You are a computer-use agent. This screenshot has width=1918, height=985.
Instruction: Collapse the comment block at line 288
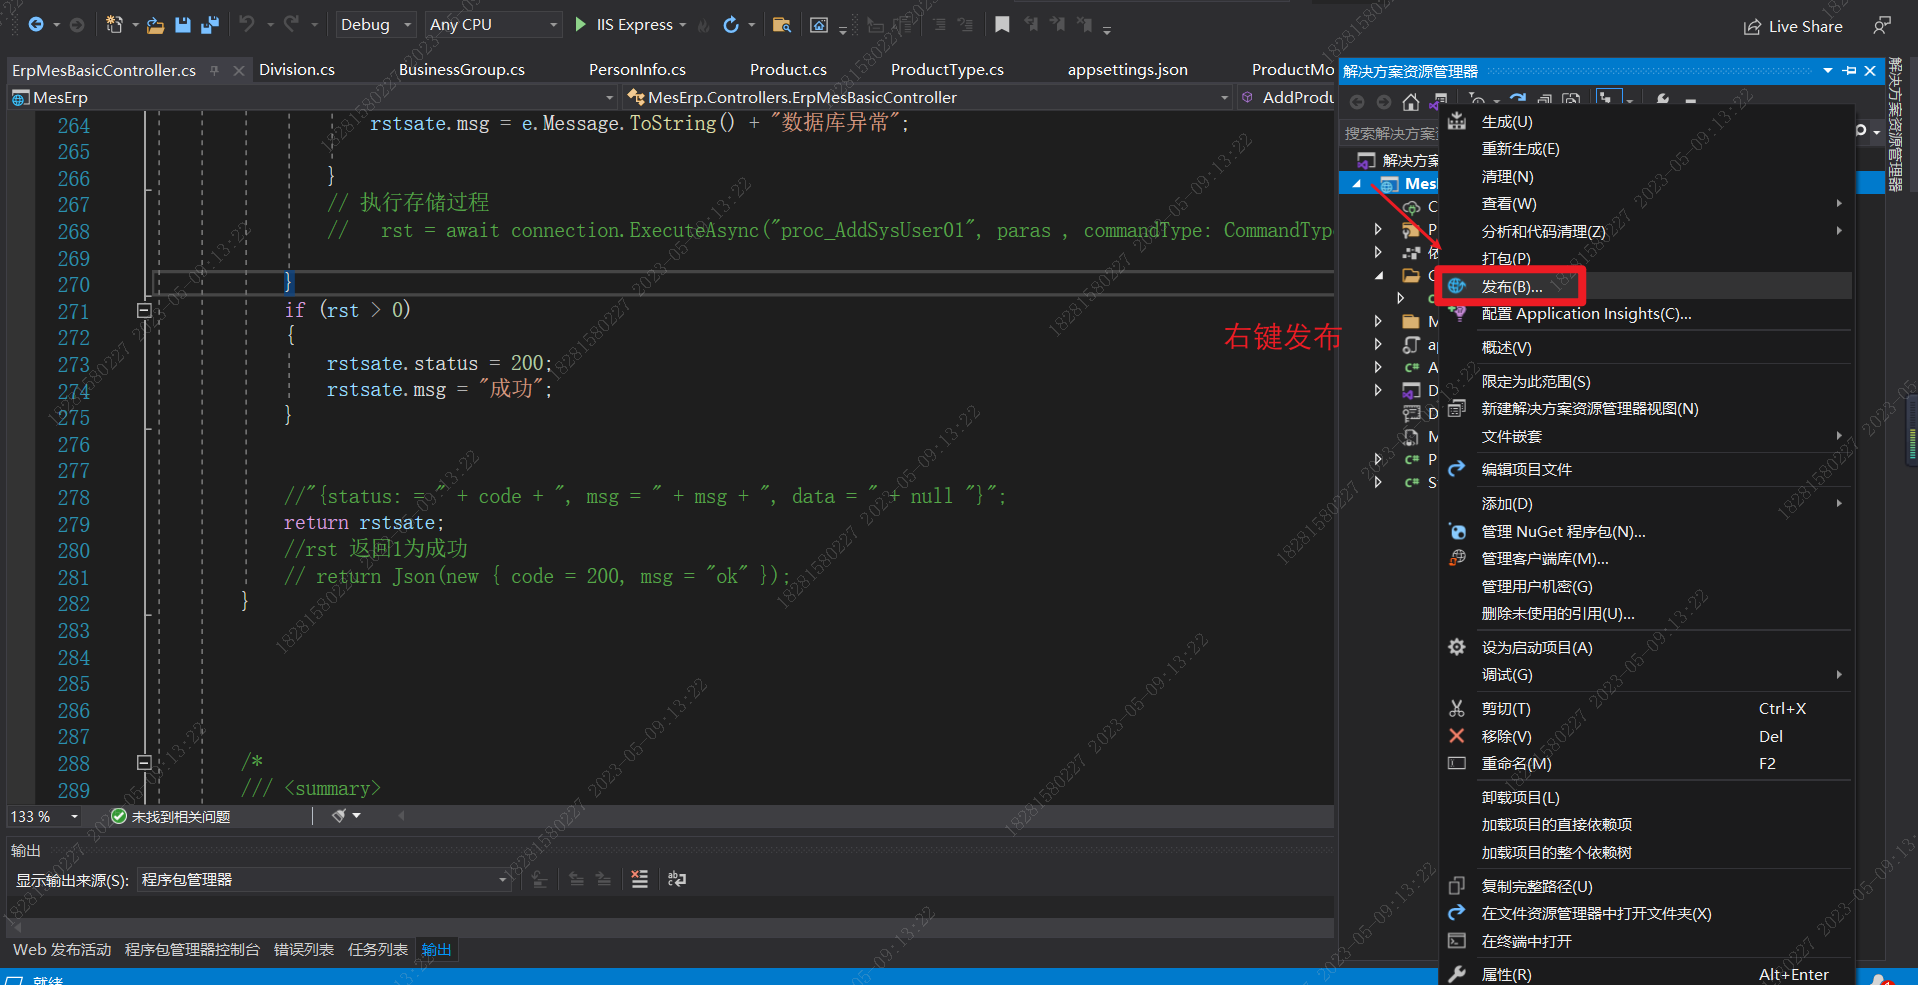click(x=144, y=763)
